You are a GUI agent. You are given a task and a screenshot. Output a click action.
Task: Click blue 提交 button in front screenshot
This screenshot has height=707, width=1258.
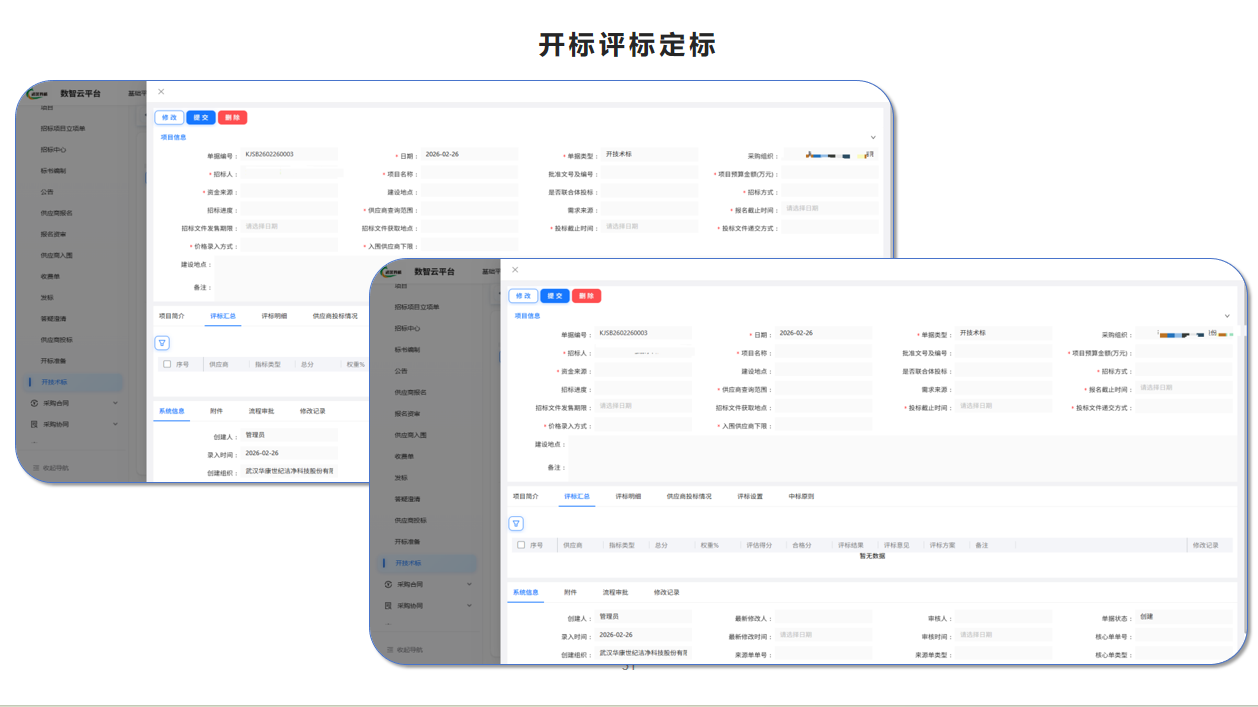coord(555,296)
